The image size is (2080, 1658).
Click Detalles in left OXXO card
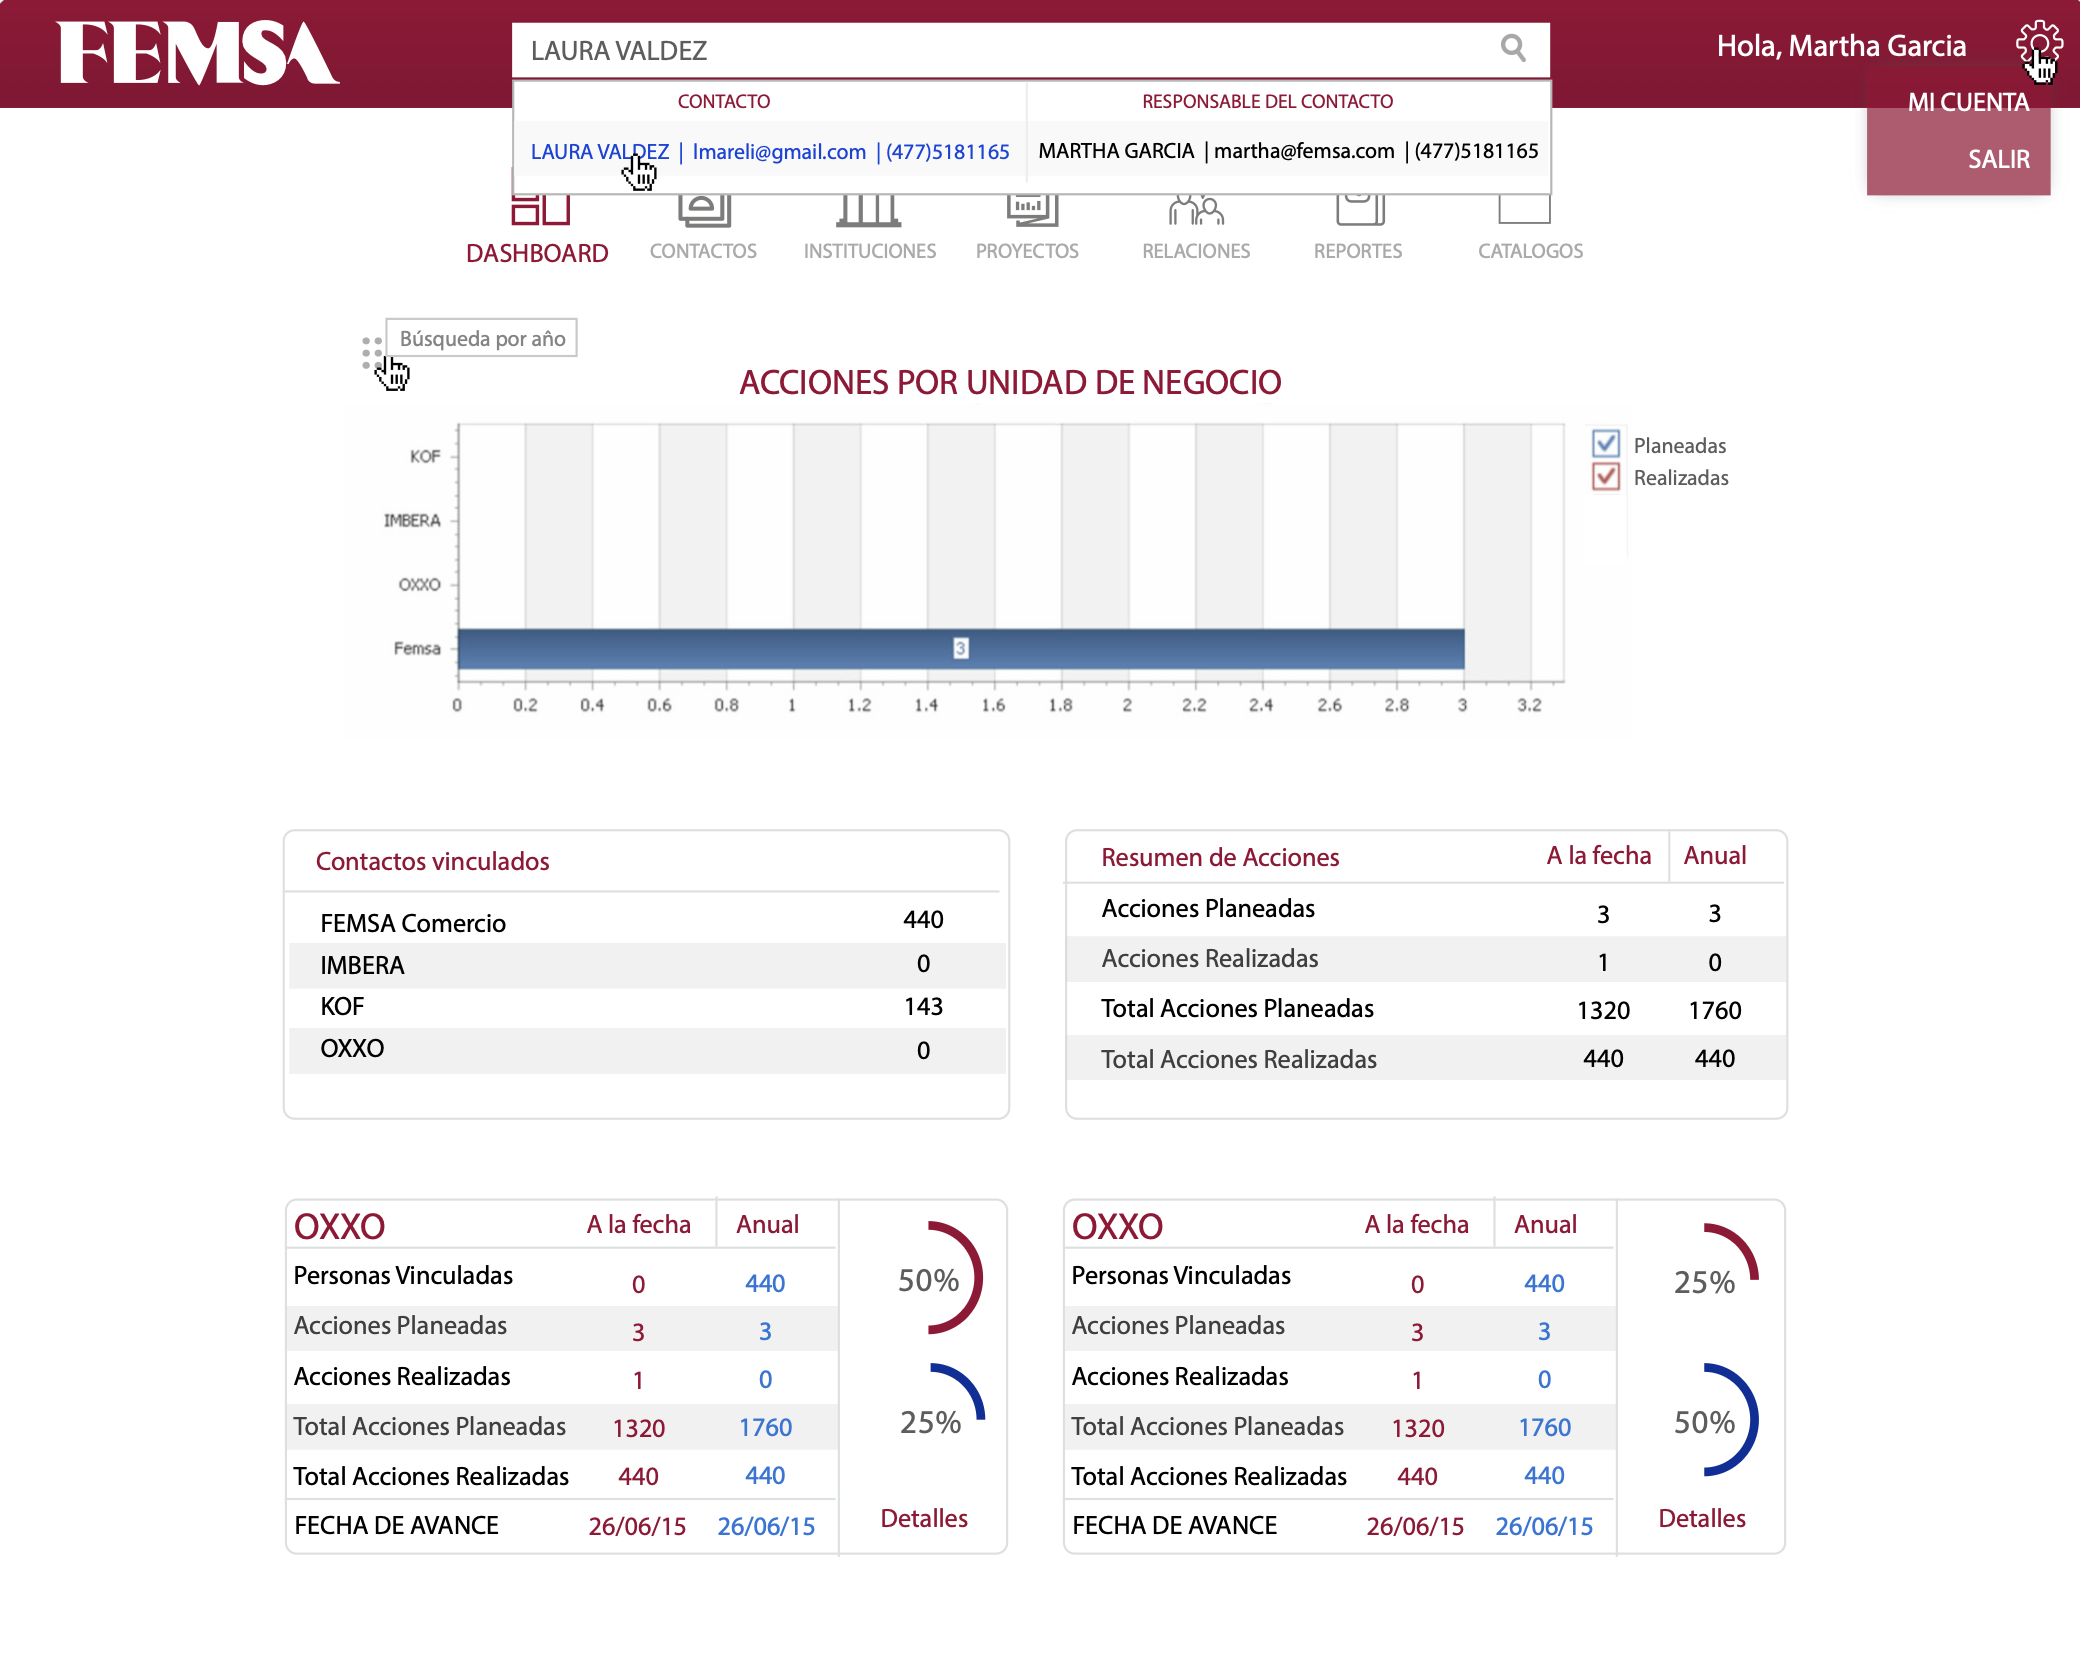(x=923, y=1518)
